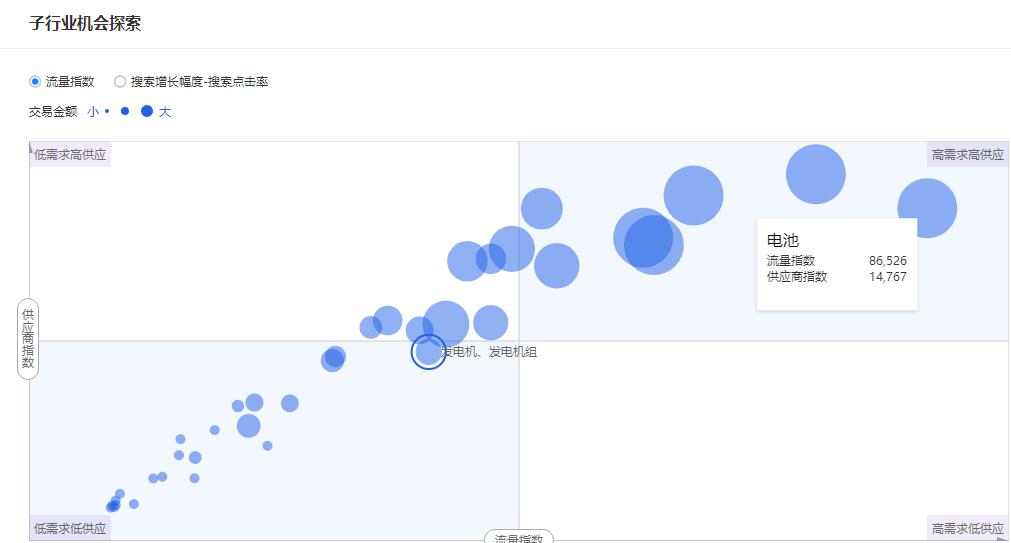Select the 低需求低供应 quadrant label
Image resolution: width=1011 pixels, height=543 pixels.
tap(70, 529)
